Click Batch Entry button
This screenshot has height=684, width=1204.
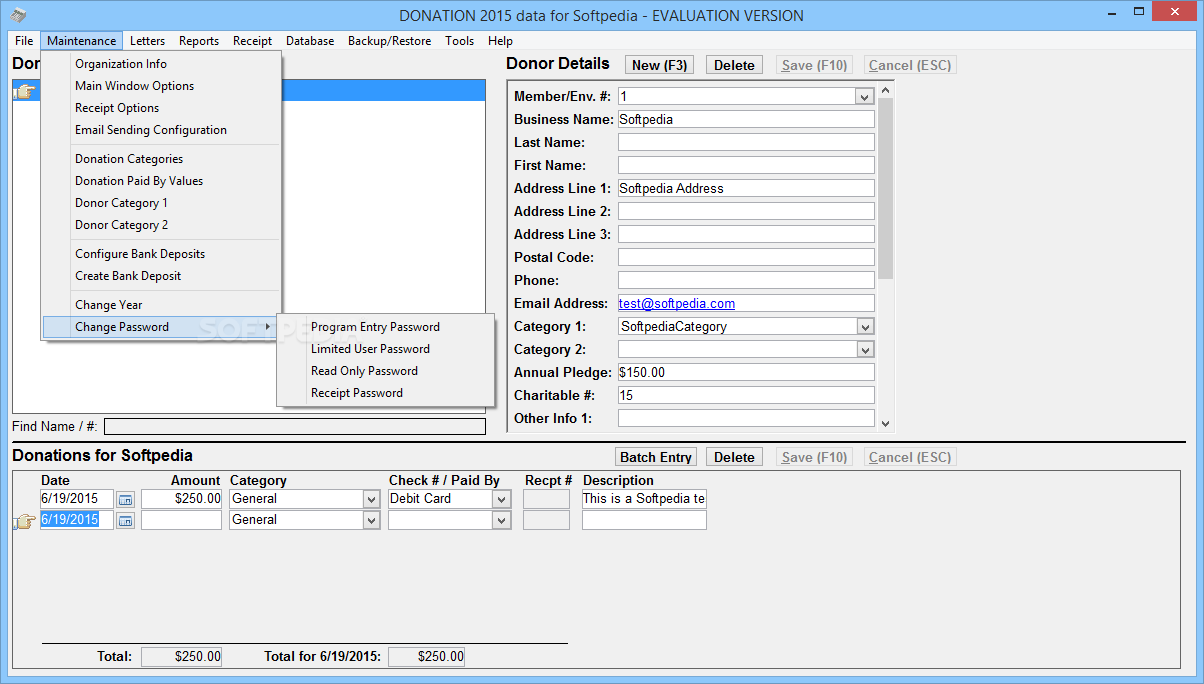(x=656, y=457)
